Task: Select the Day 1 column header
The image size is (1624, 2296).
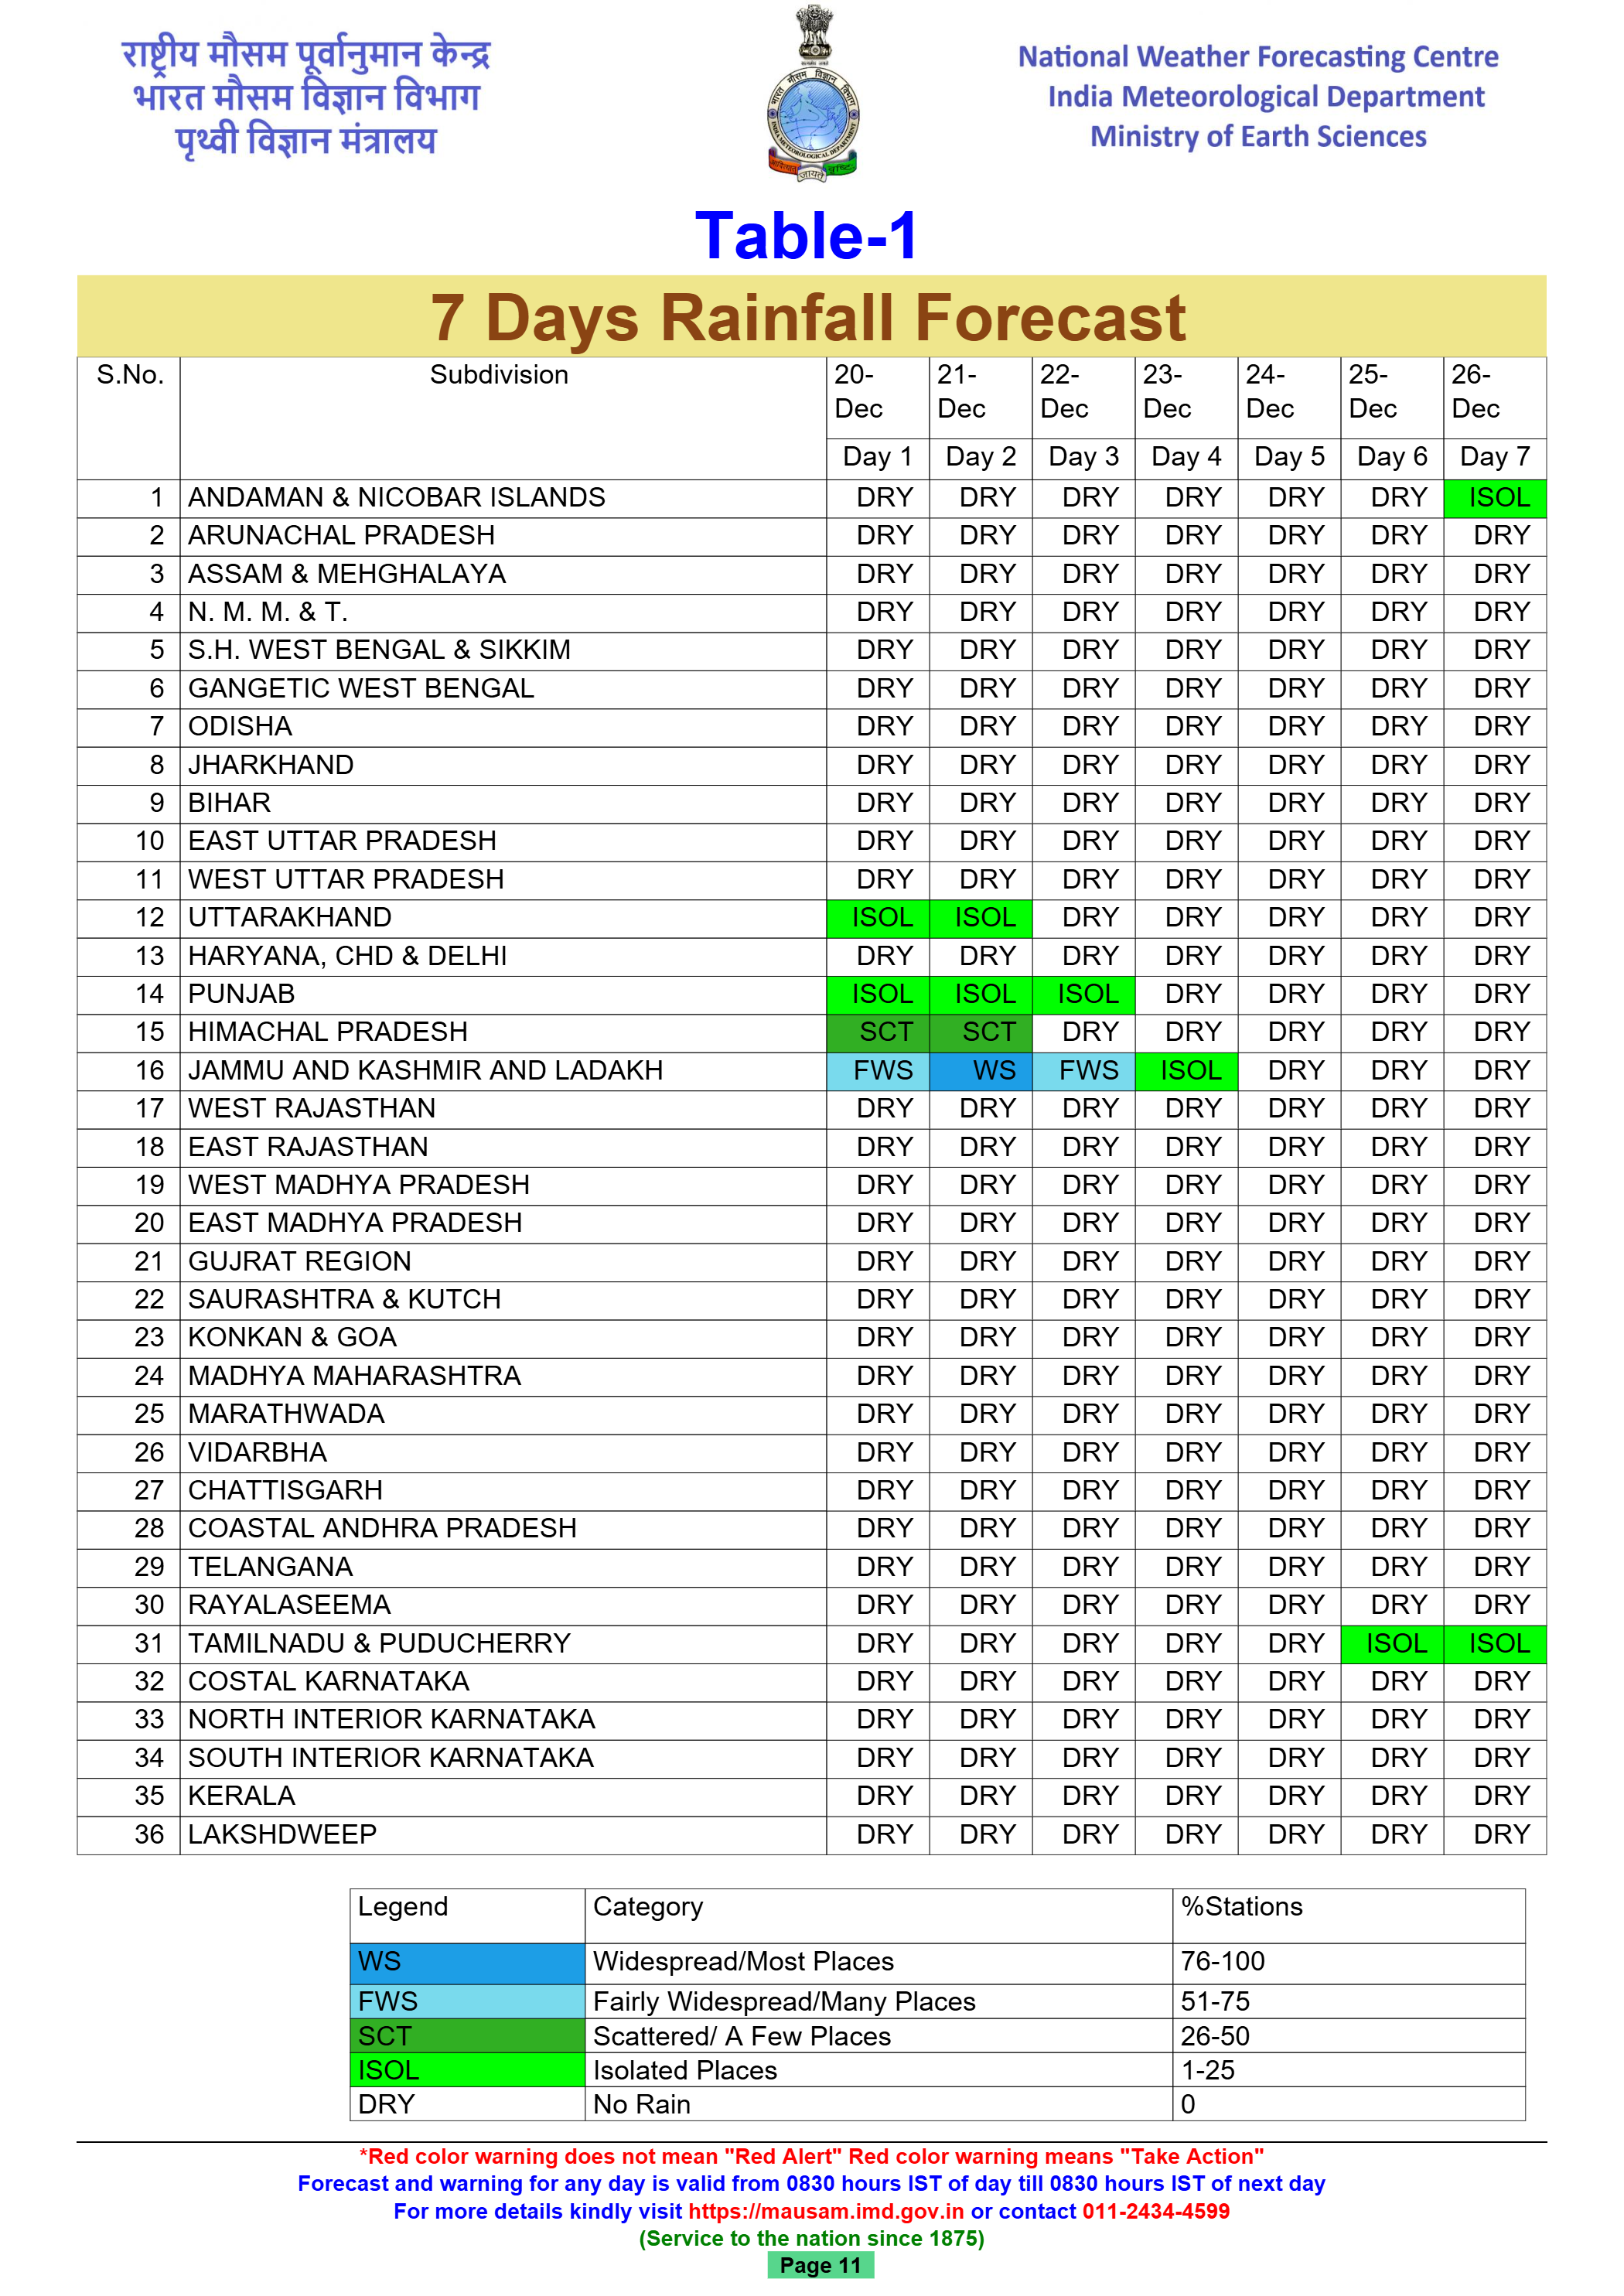Action: (877, 457)
